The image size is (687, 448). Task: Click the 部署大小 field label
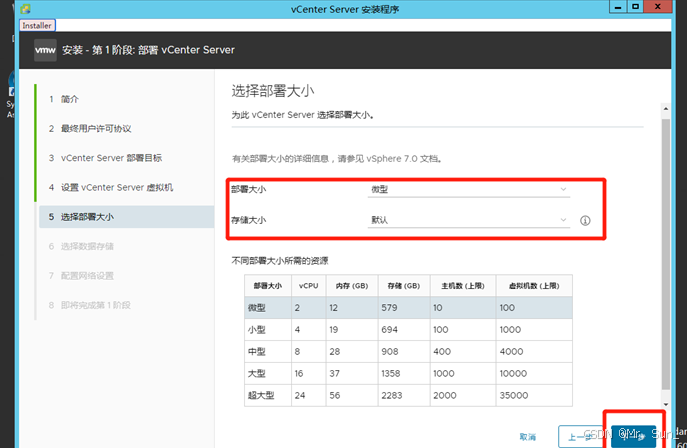248,189
